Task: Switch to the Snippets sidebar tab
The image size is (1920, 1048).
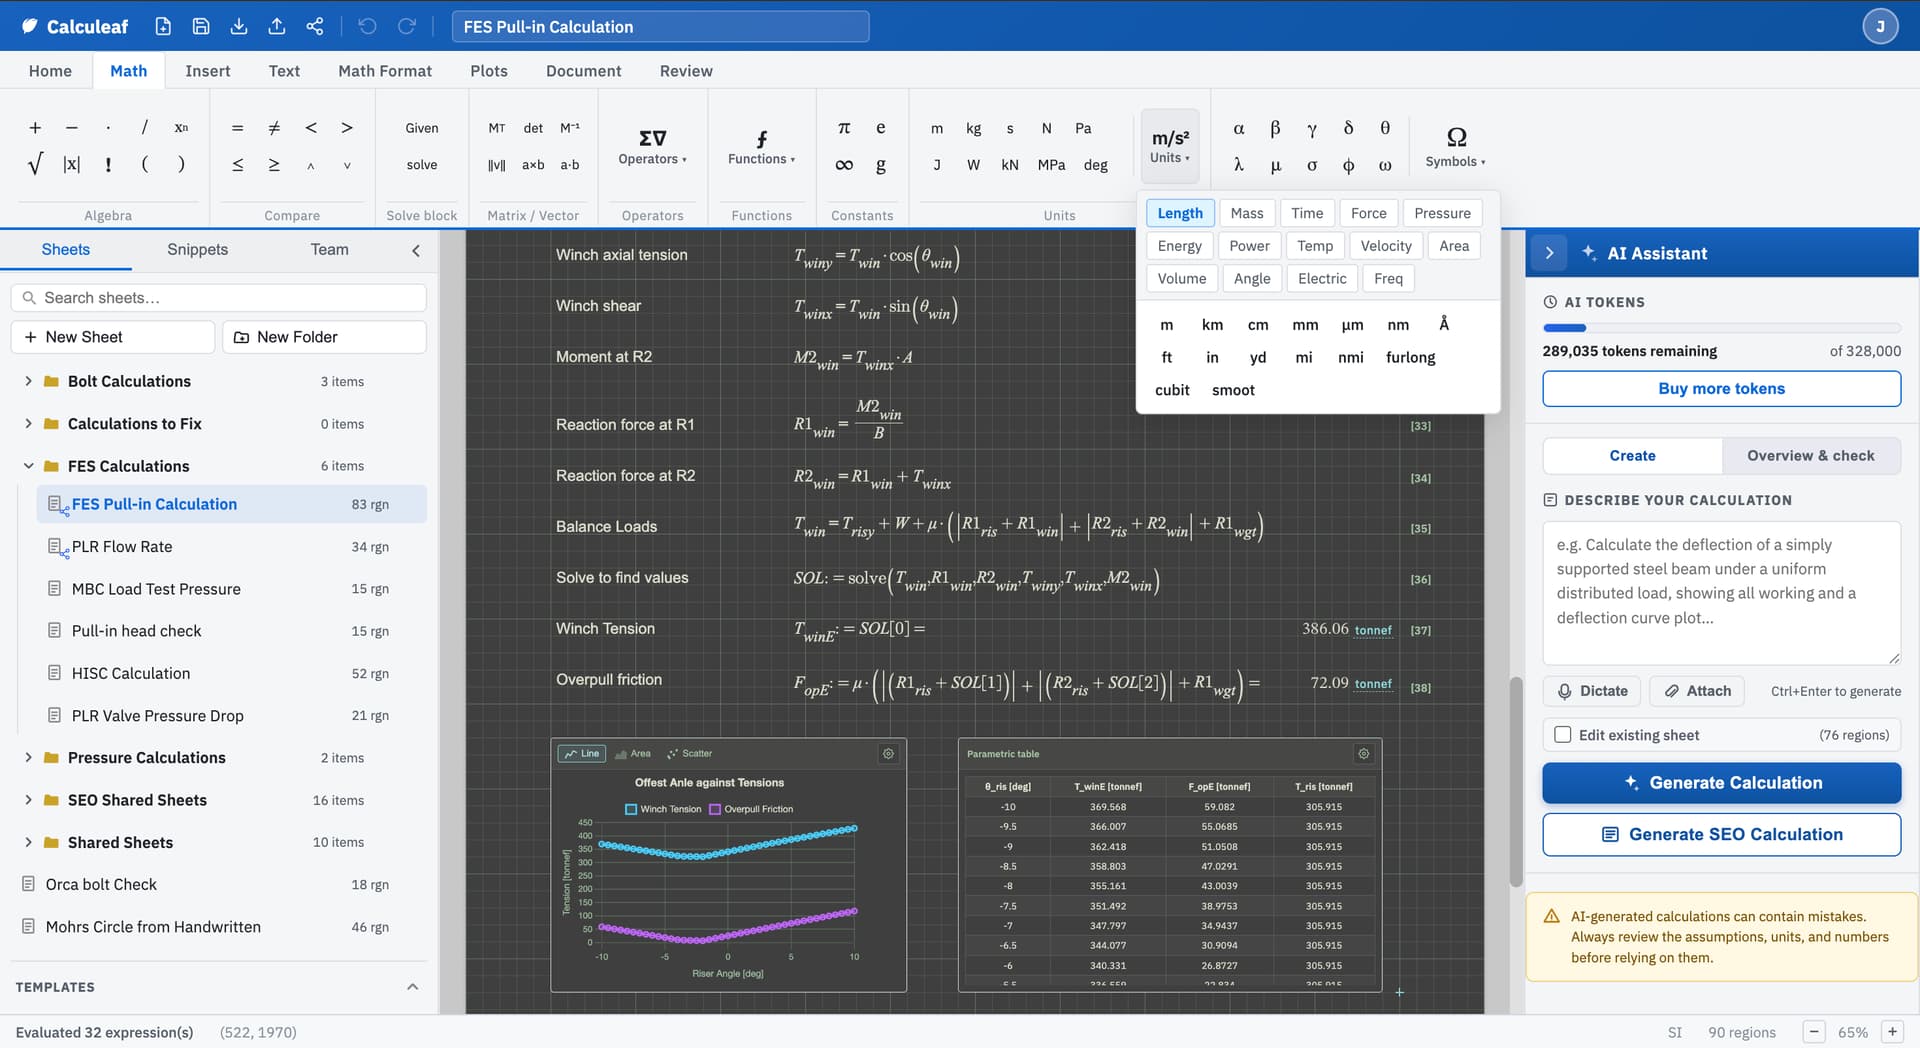Action: (x=197, y=250)
